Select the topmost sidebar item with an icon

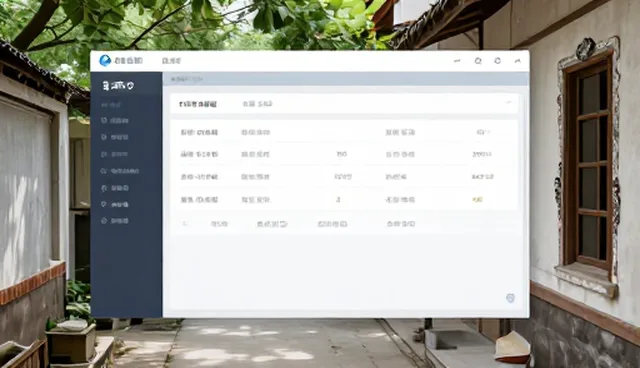115,120
